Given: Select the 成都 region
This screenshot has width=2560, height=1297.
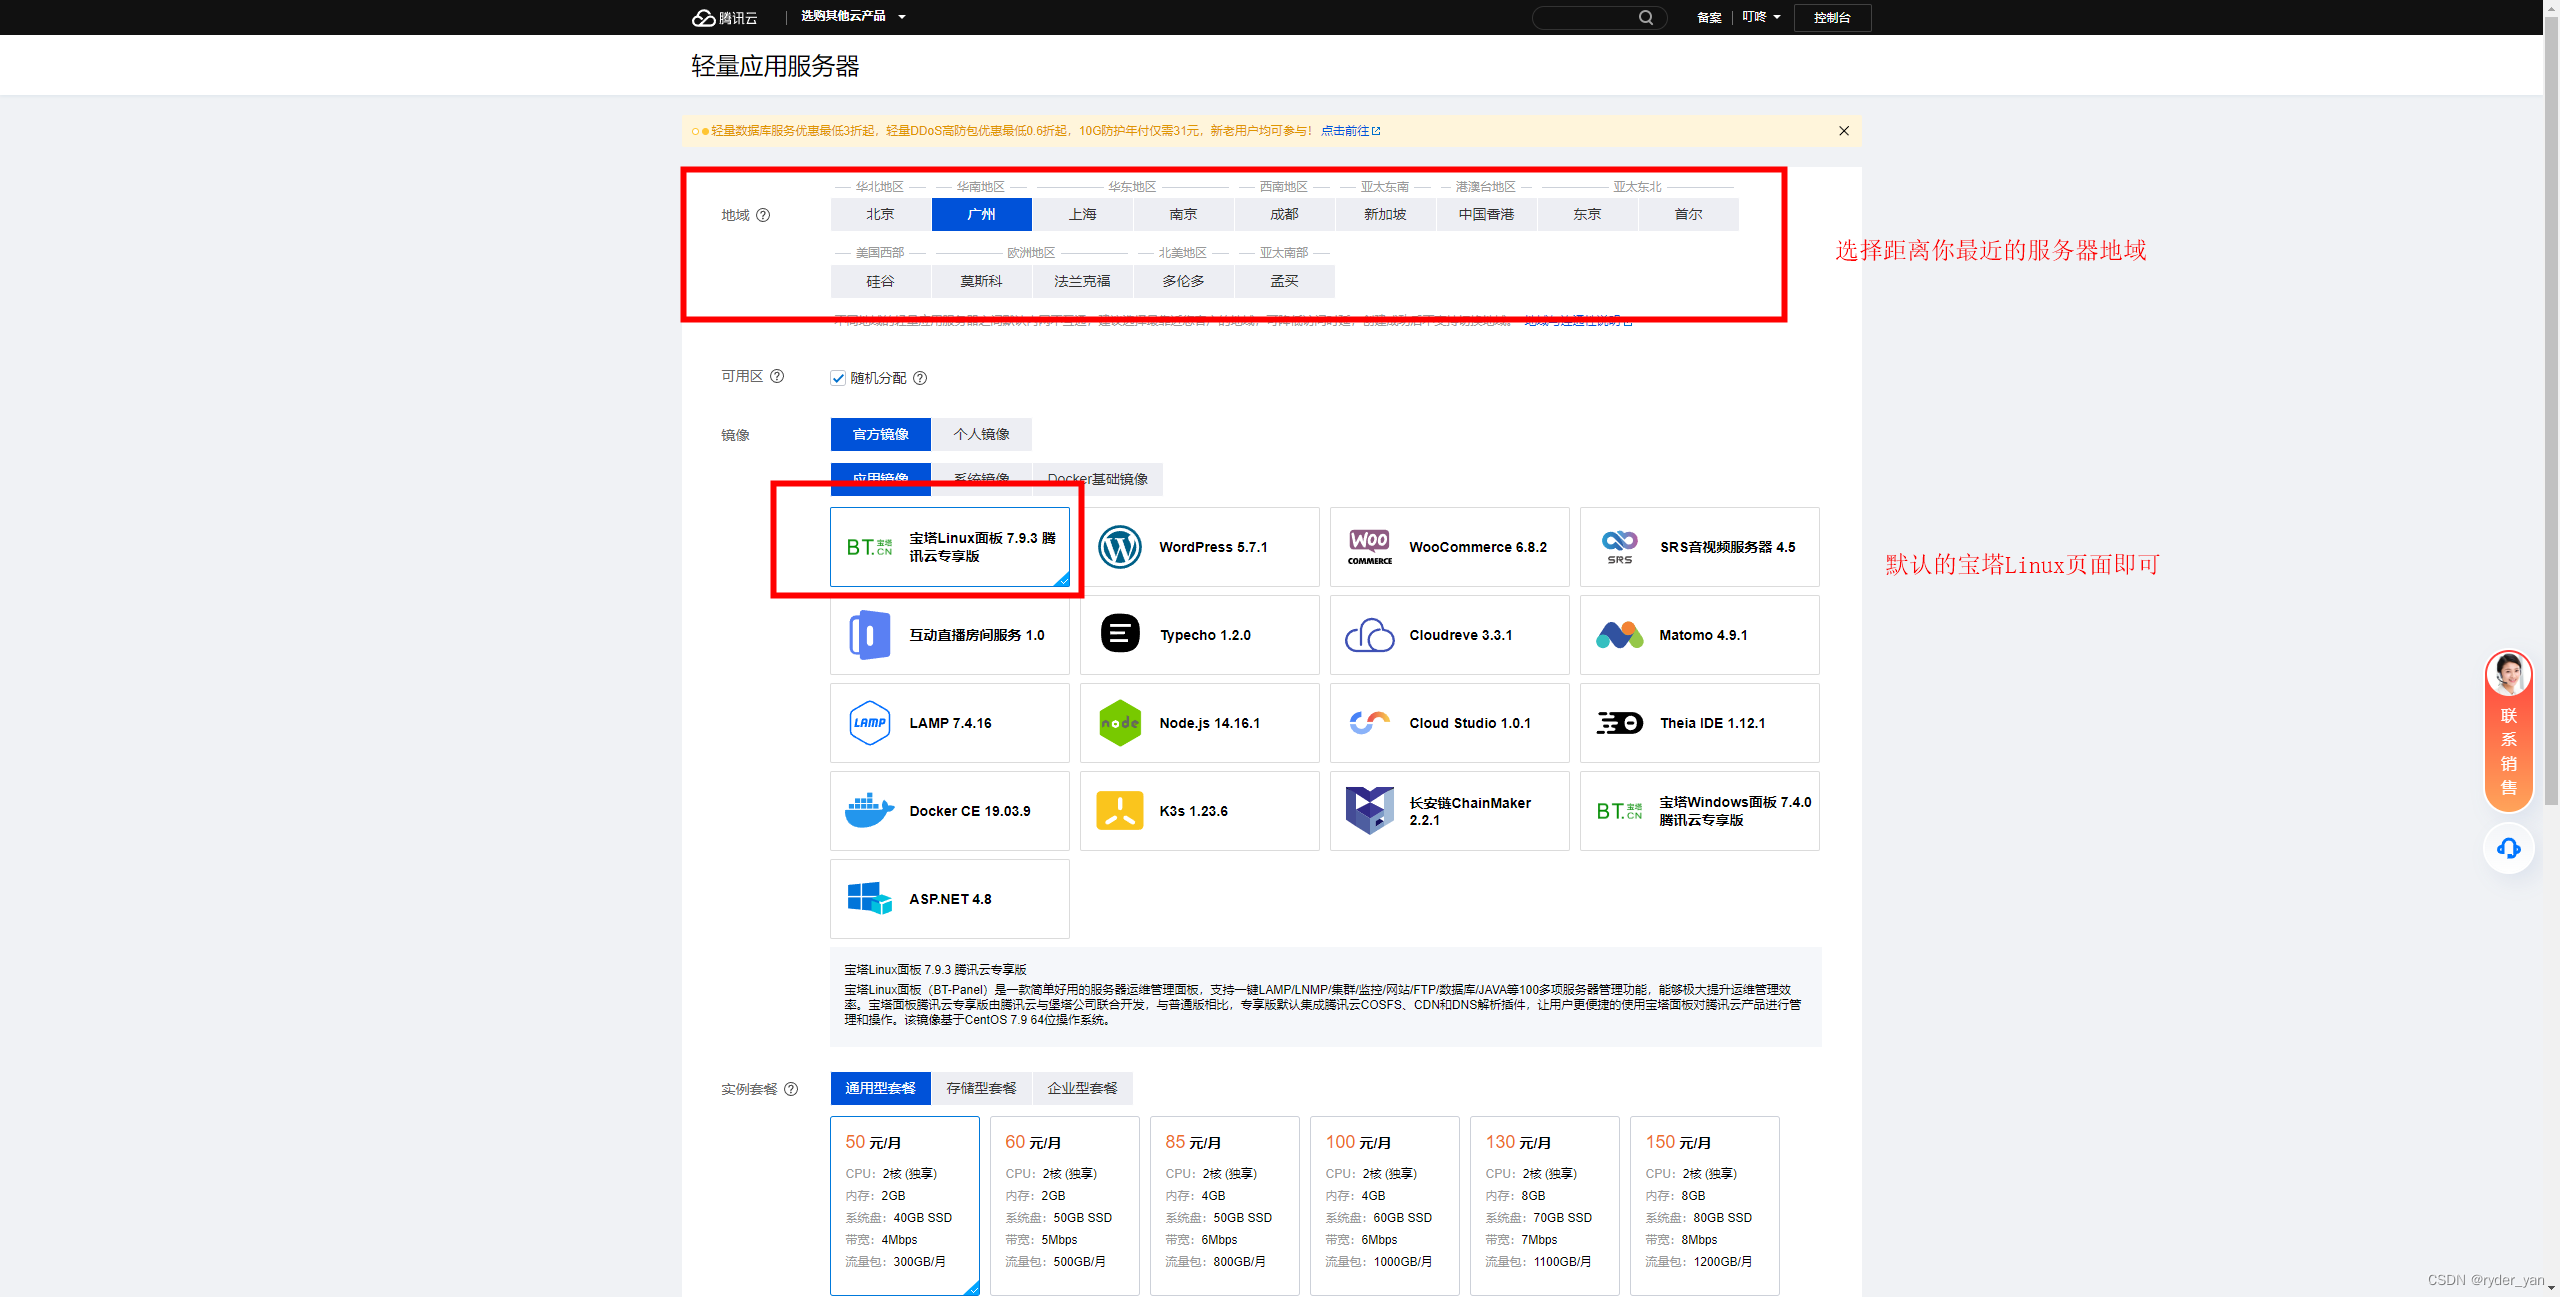Looking at the screenshot, I should pyautogui.click(x=1284, y=214).
